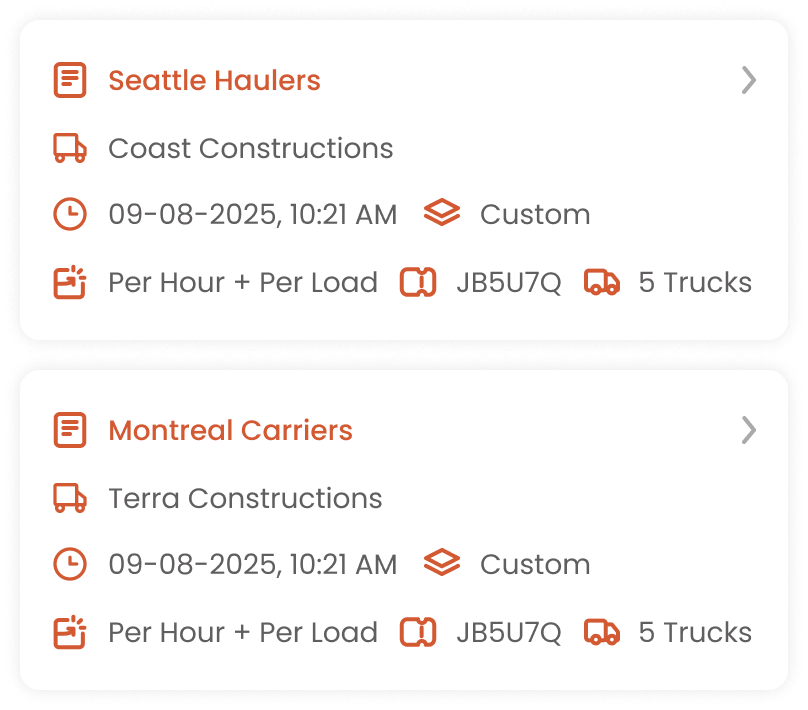This screenshot has width=808, height=710.
Task: Click the JB5U7Q code in Montreal Carriers card
Action: click(x=508, y=632)
